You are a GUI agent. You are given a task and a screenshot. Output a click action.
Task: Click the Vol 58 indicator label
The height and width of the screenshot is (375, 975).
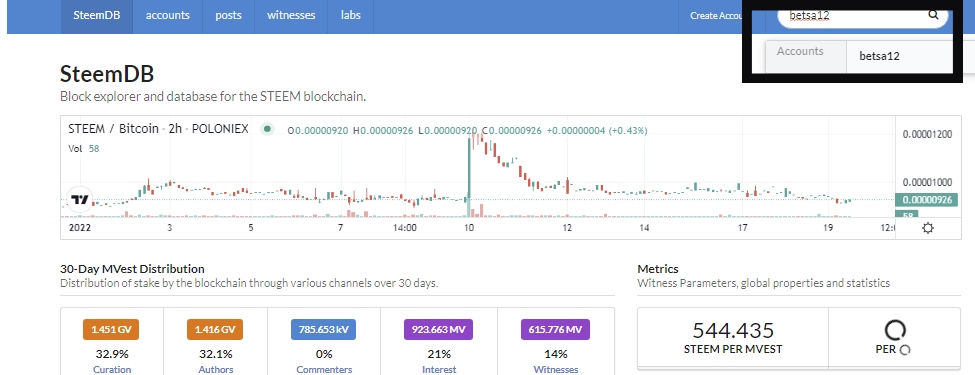(83, 148)
